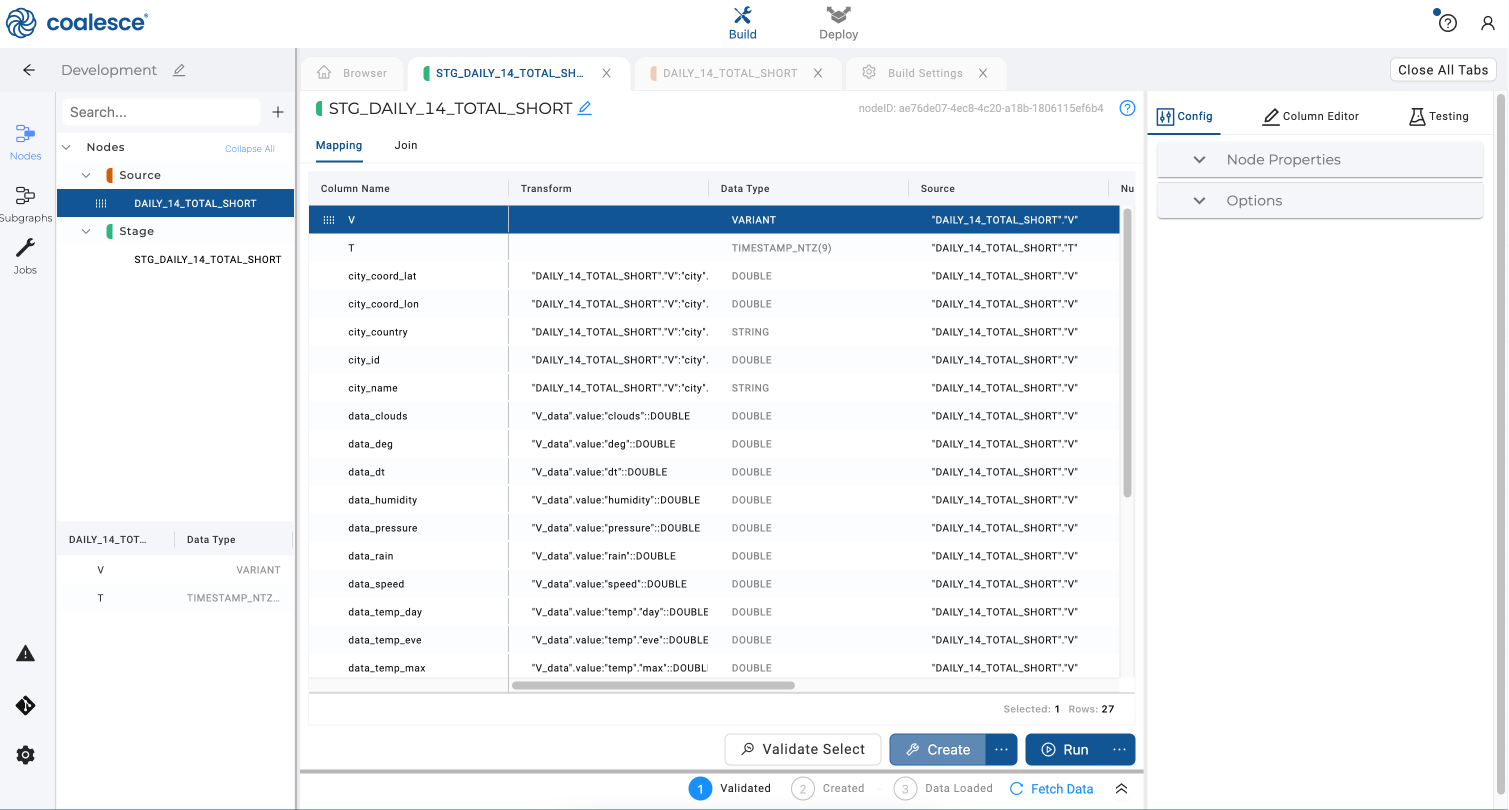Collapse the Source tree group
Screen dimensions: 1509x810
point(87,175)
